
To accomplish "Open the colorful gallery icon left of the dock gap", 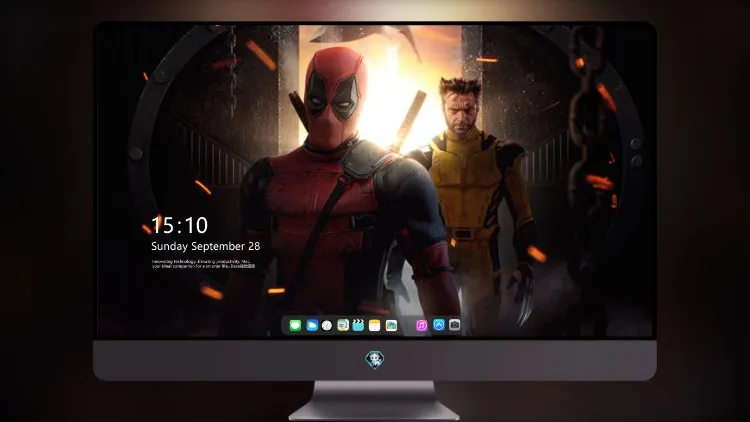I will click(x=391, y=326).
